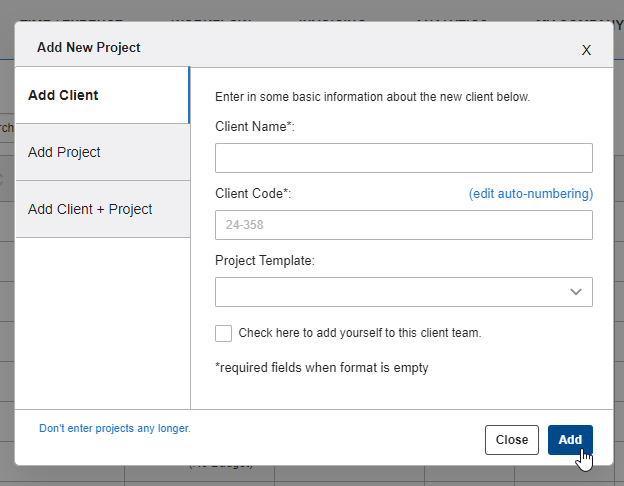This screenshot has height=486, width=624.
Task: Click the 'Client Code*:' field label
Action: pyautogui.click(x=253, y=193)
